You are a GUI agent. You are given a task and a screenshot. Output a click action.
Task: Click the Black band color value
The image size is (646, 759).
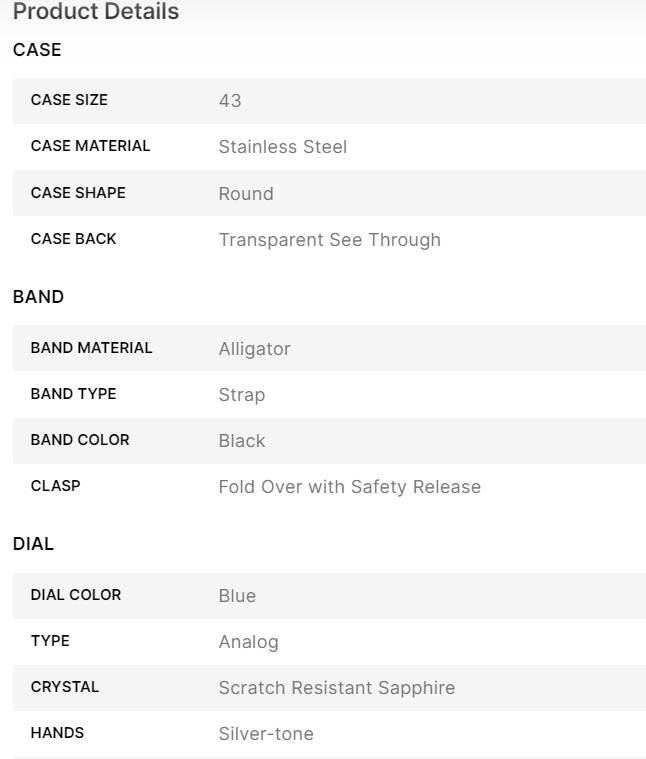point(242,441)
